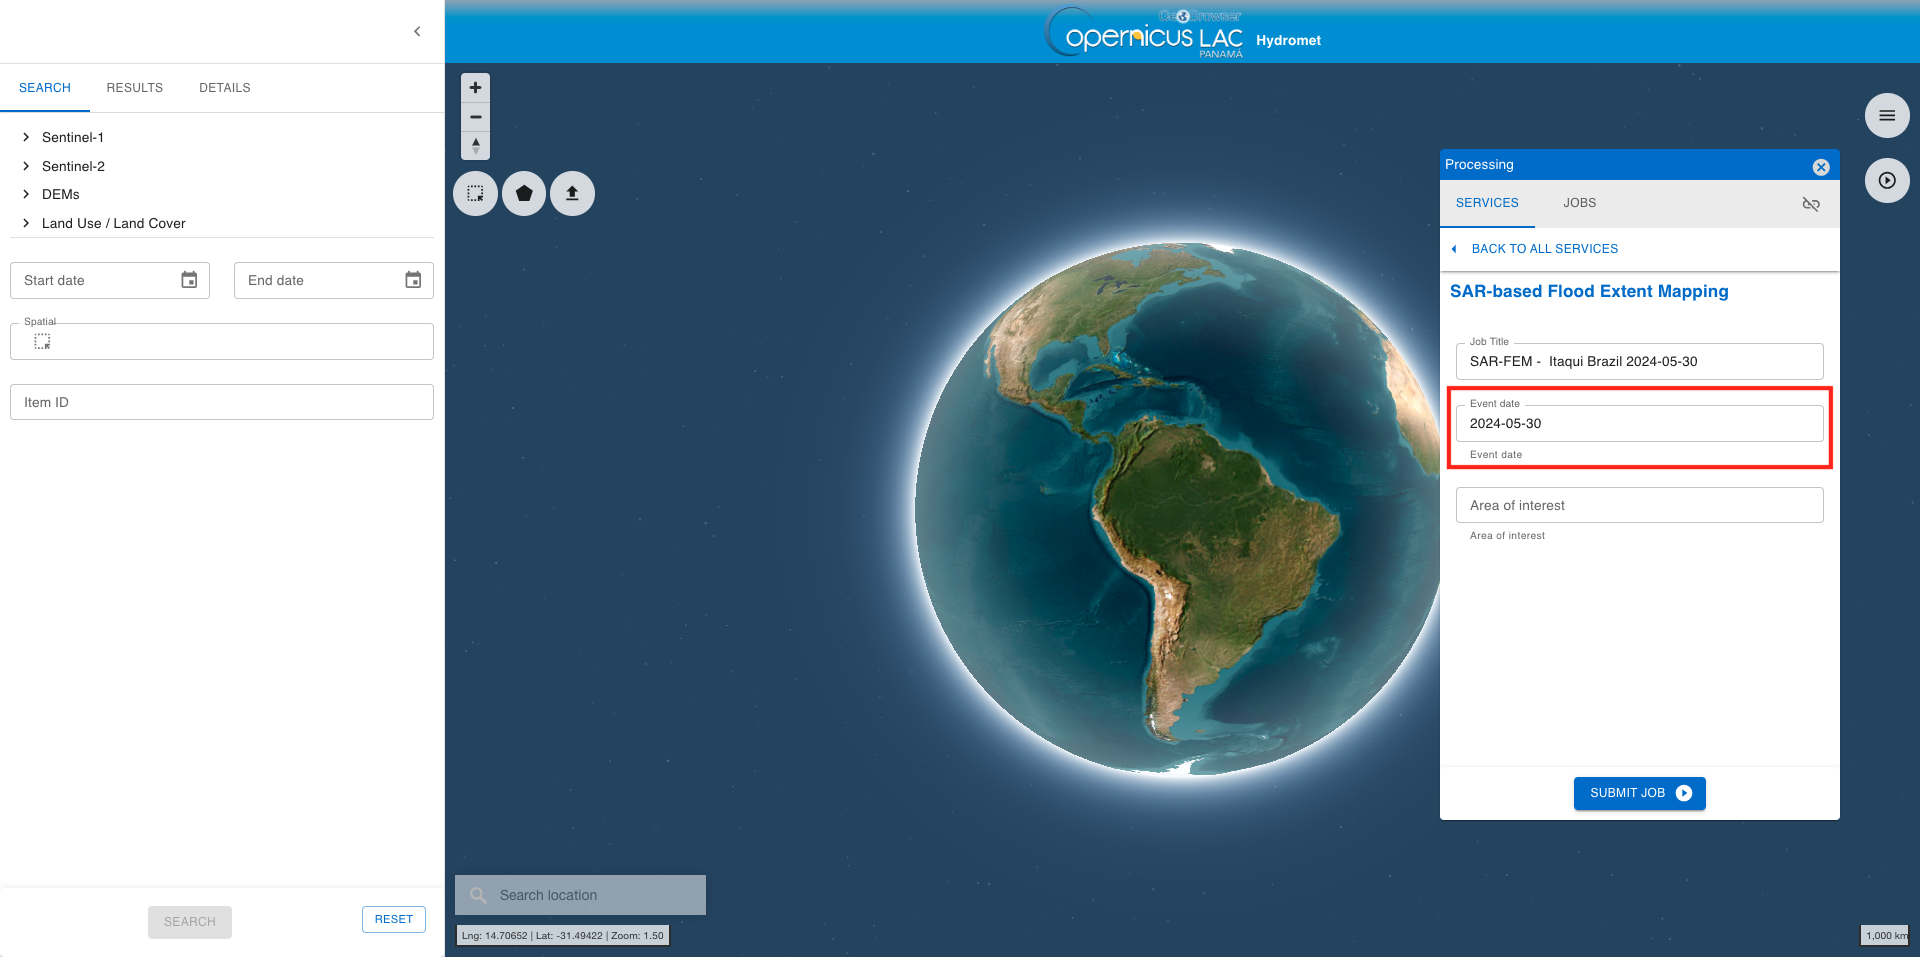Expand the Sentinel-2 collection
This screenshot has width=1920, height=957.
pyautogui.click(x=26, y=166)
